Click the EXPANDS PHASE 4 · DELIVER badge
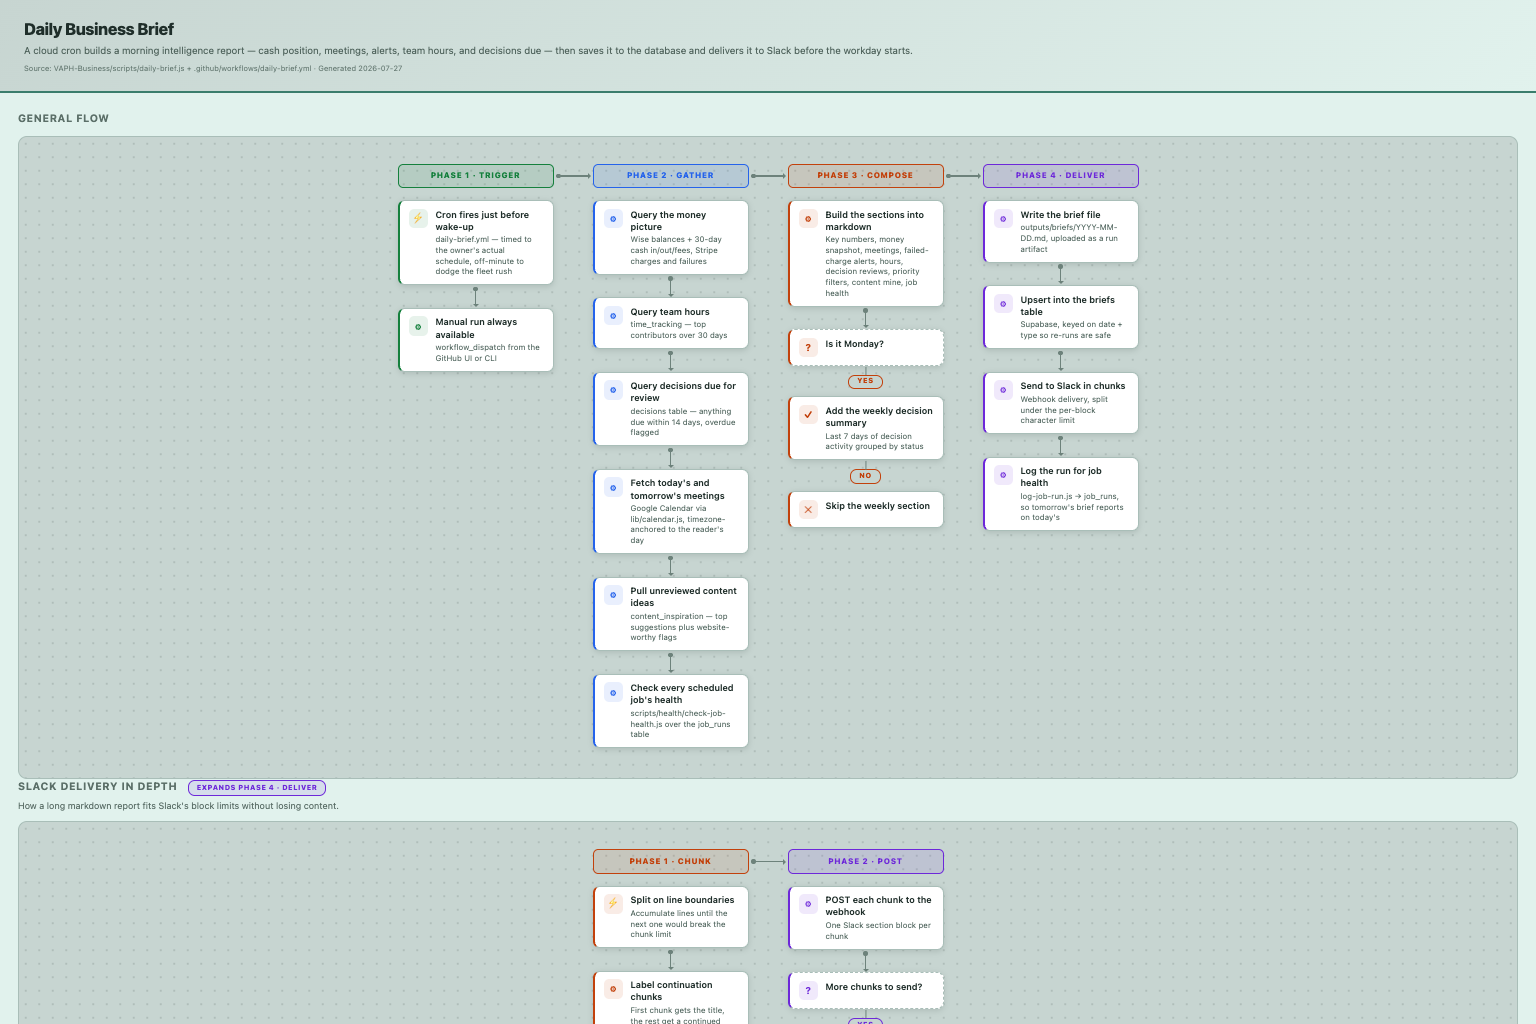Viewport: 1536px width, 1024px height. (257, 788)
